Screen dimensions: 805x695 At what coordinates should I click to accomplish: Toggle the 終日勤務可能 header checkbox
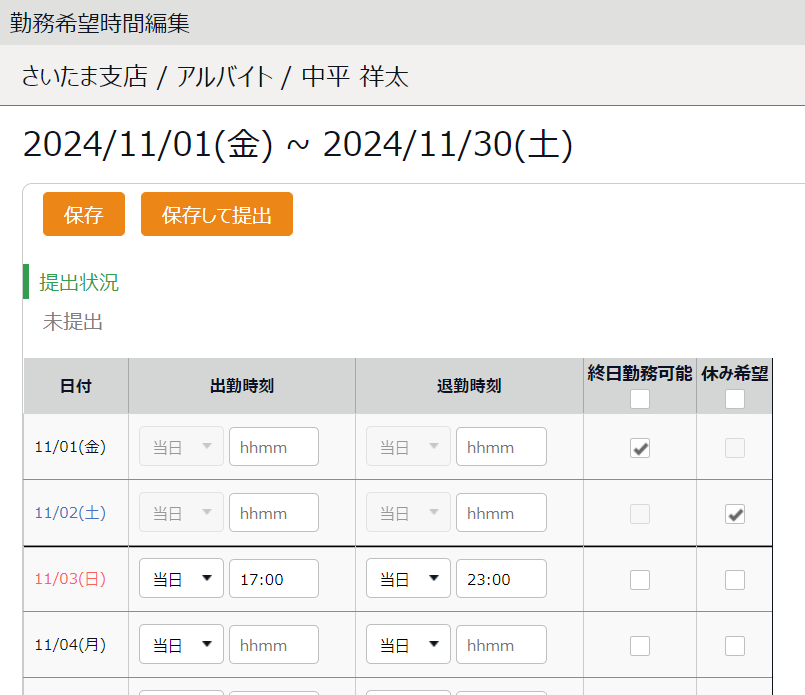(640, 399)
